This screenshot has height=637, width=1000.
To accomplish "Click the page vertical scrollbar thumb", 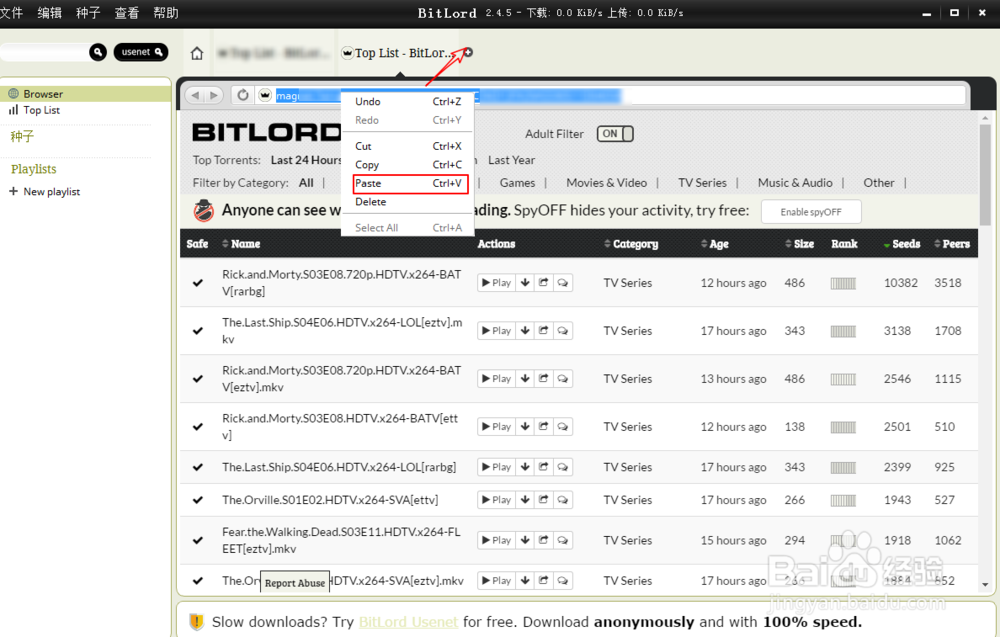I will (x=985, y=175).
